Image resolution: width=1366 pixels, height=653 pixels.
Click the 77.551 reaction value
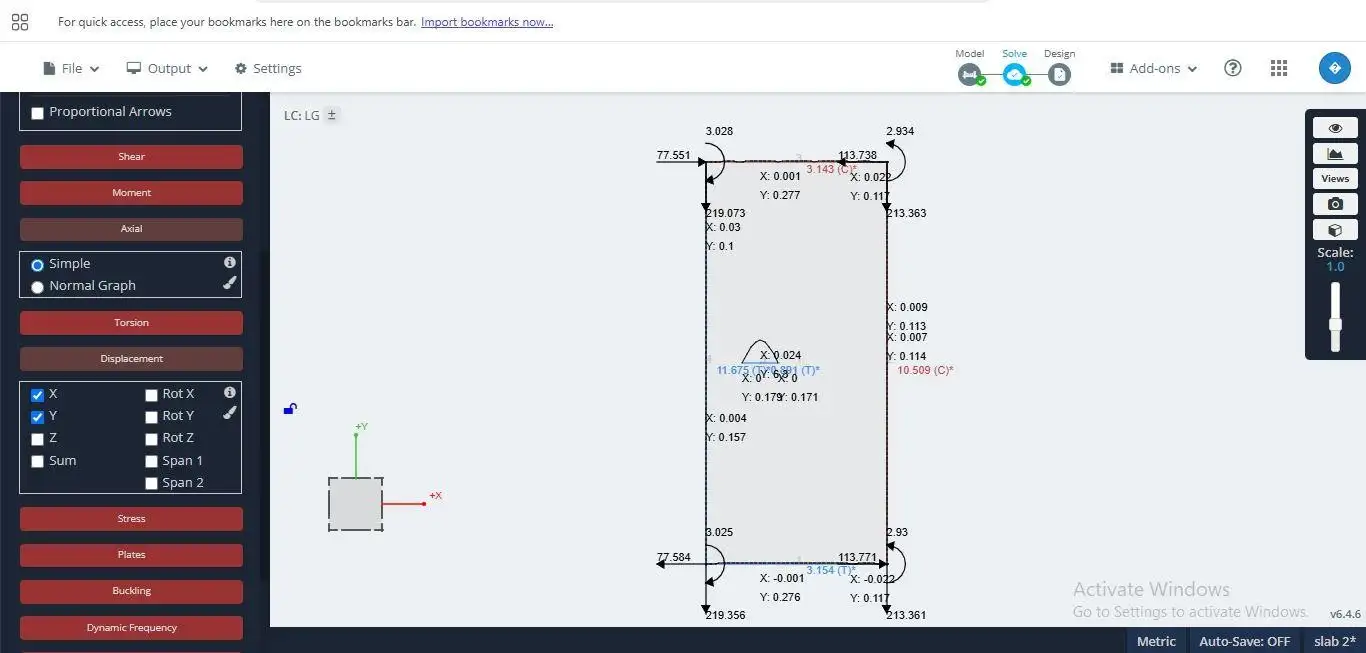point(673,156)
